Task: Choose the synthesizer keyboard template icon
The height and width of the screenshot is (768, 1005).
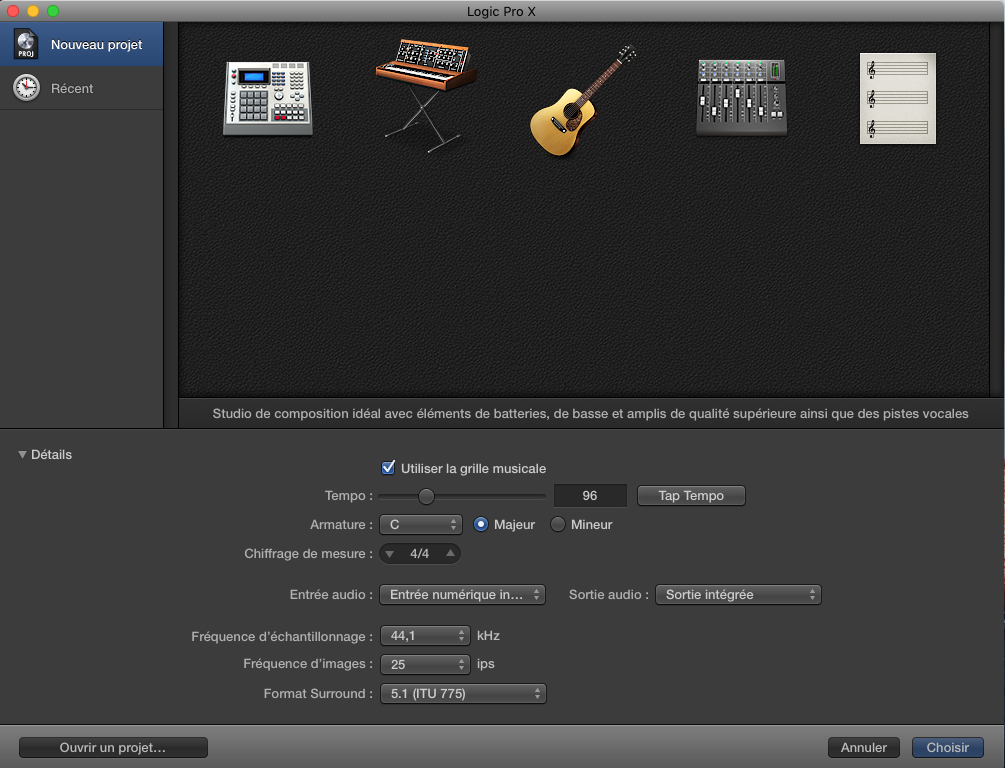Action: (425, 92)
